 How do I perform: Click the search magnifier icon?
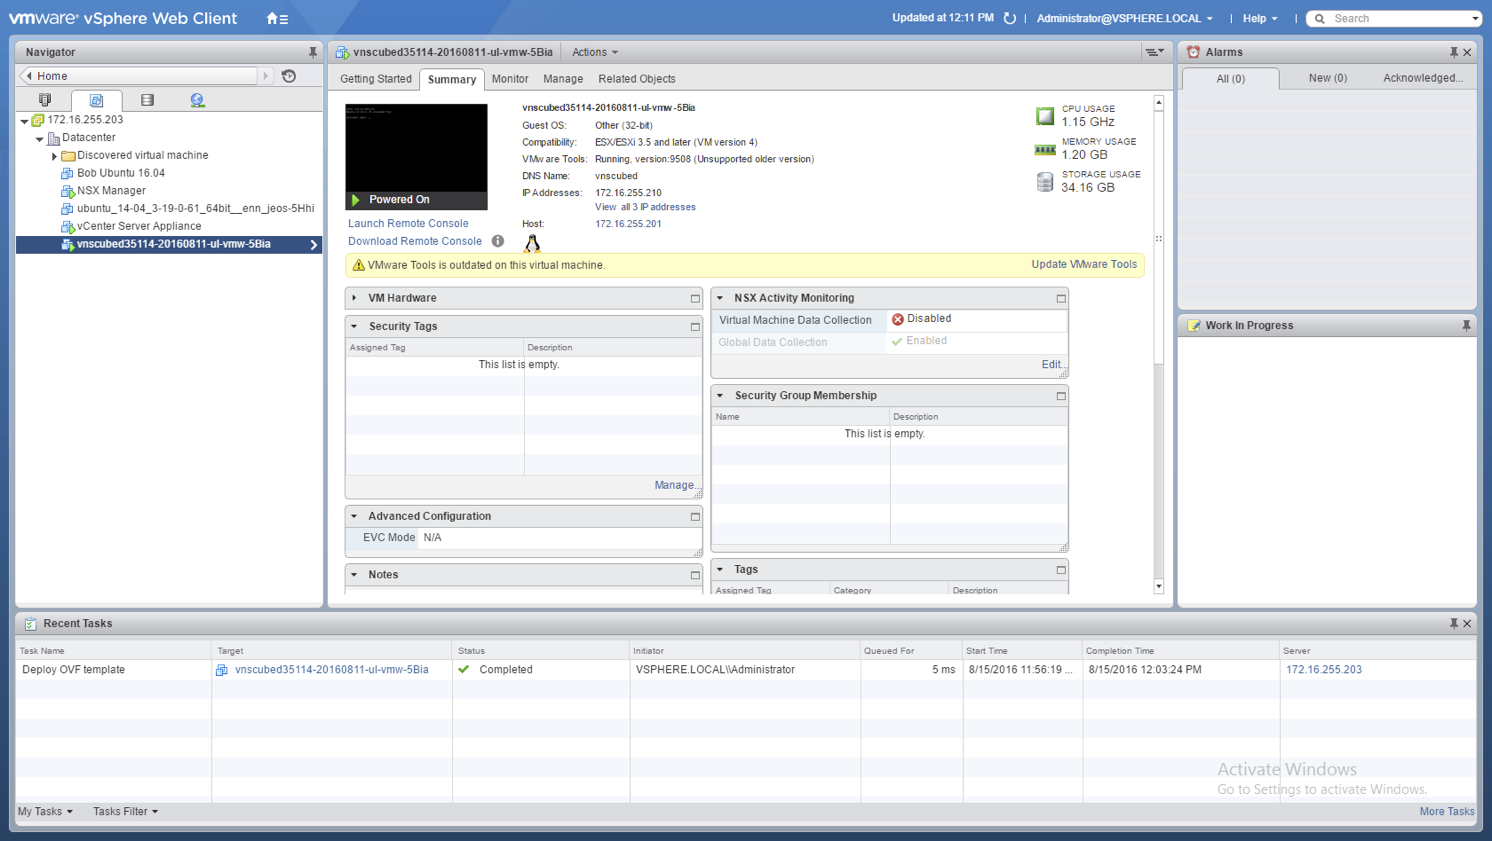click(x=1320, y=18)
